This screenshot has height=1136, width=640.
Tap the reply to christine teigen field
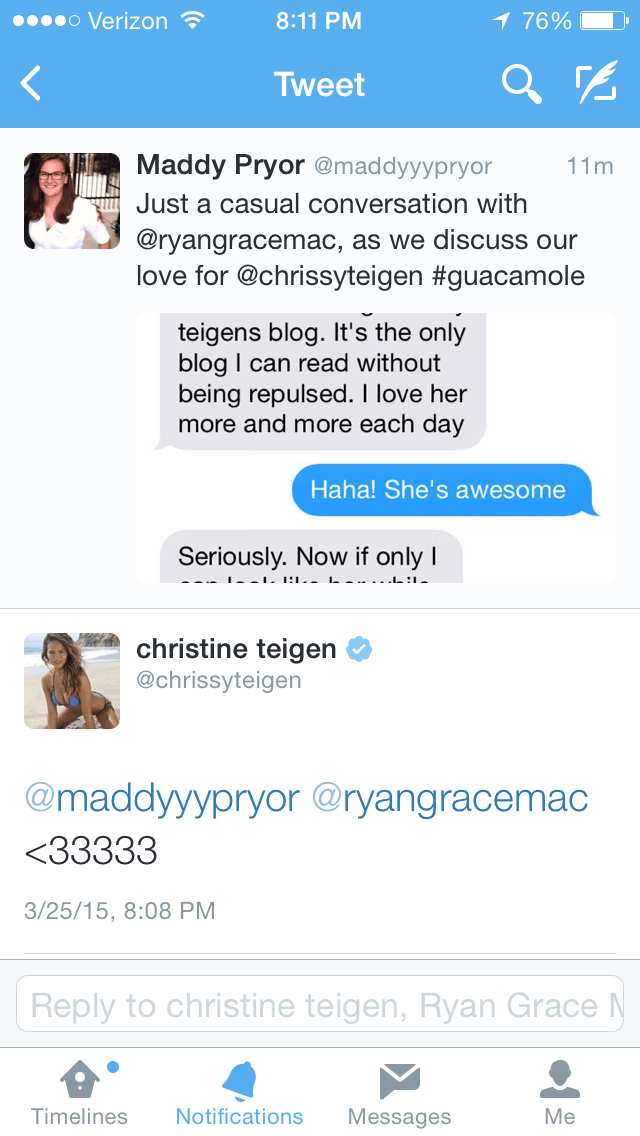pos(320,1004)
